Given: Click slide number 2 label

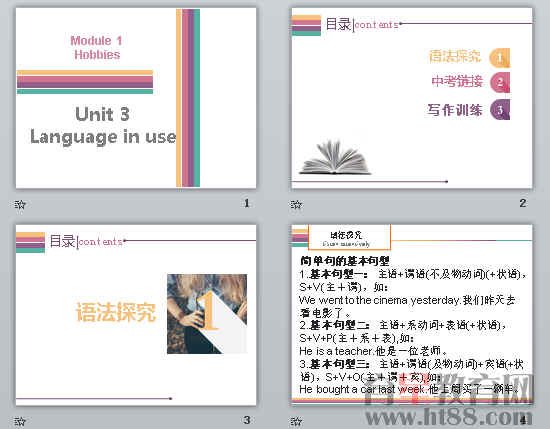Looking at the screenshot, I should click(523, 203).
